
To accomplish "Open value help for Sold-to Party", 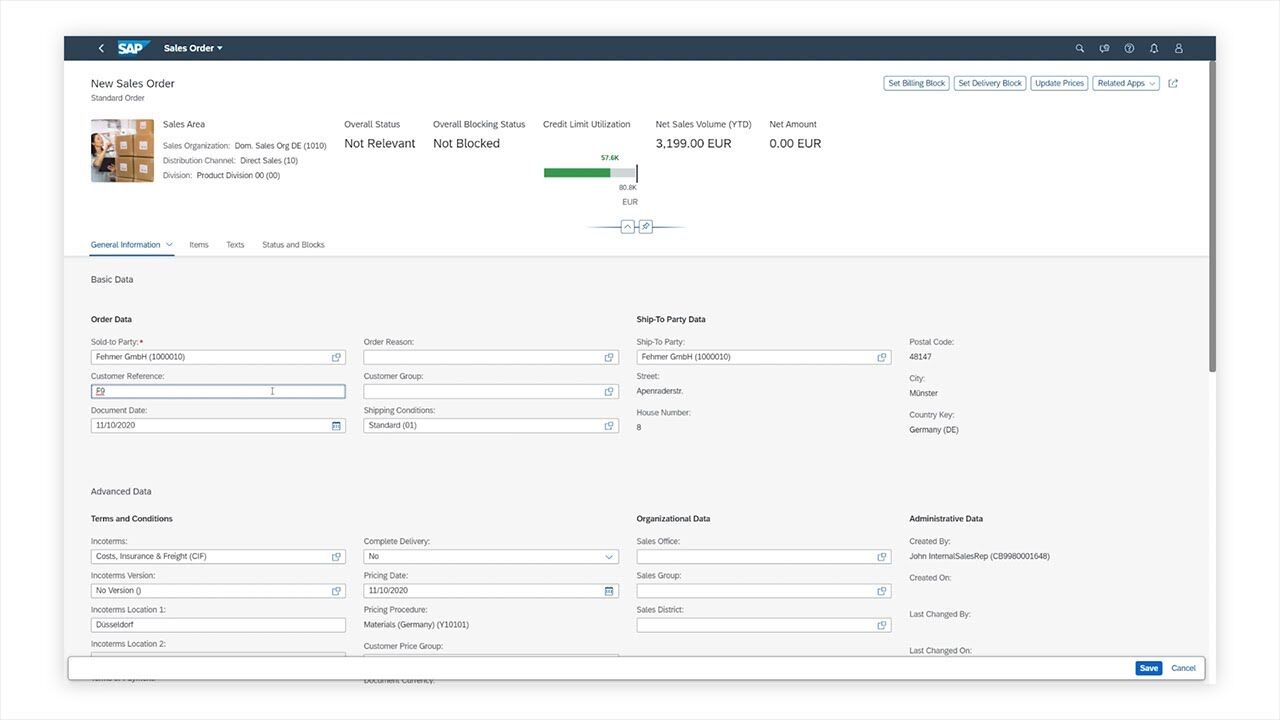I will pos(337,356).
